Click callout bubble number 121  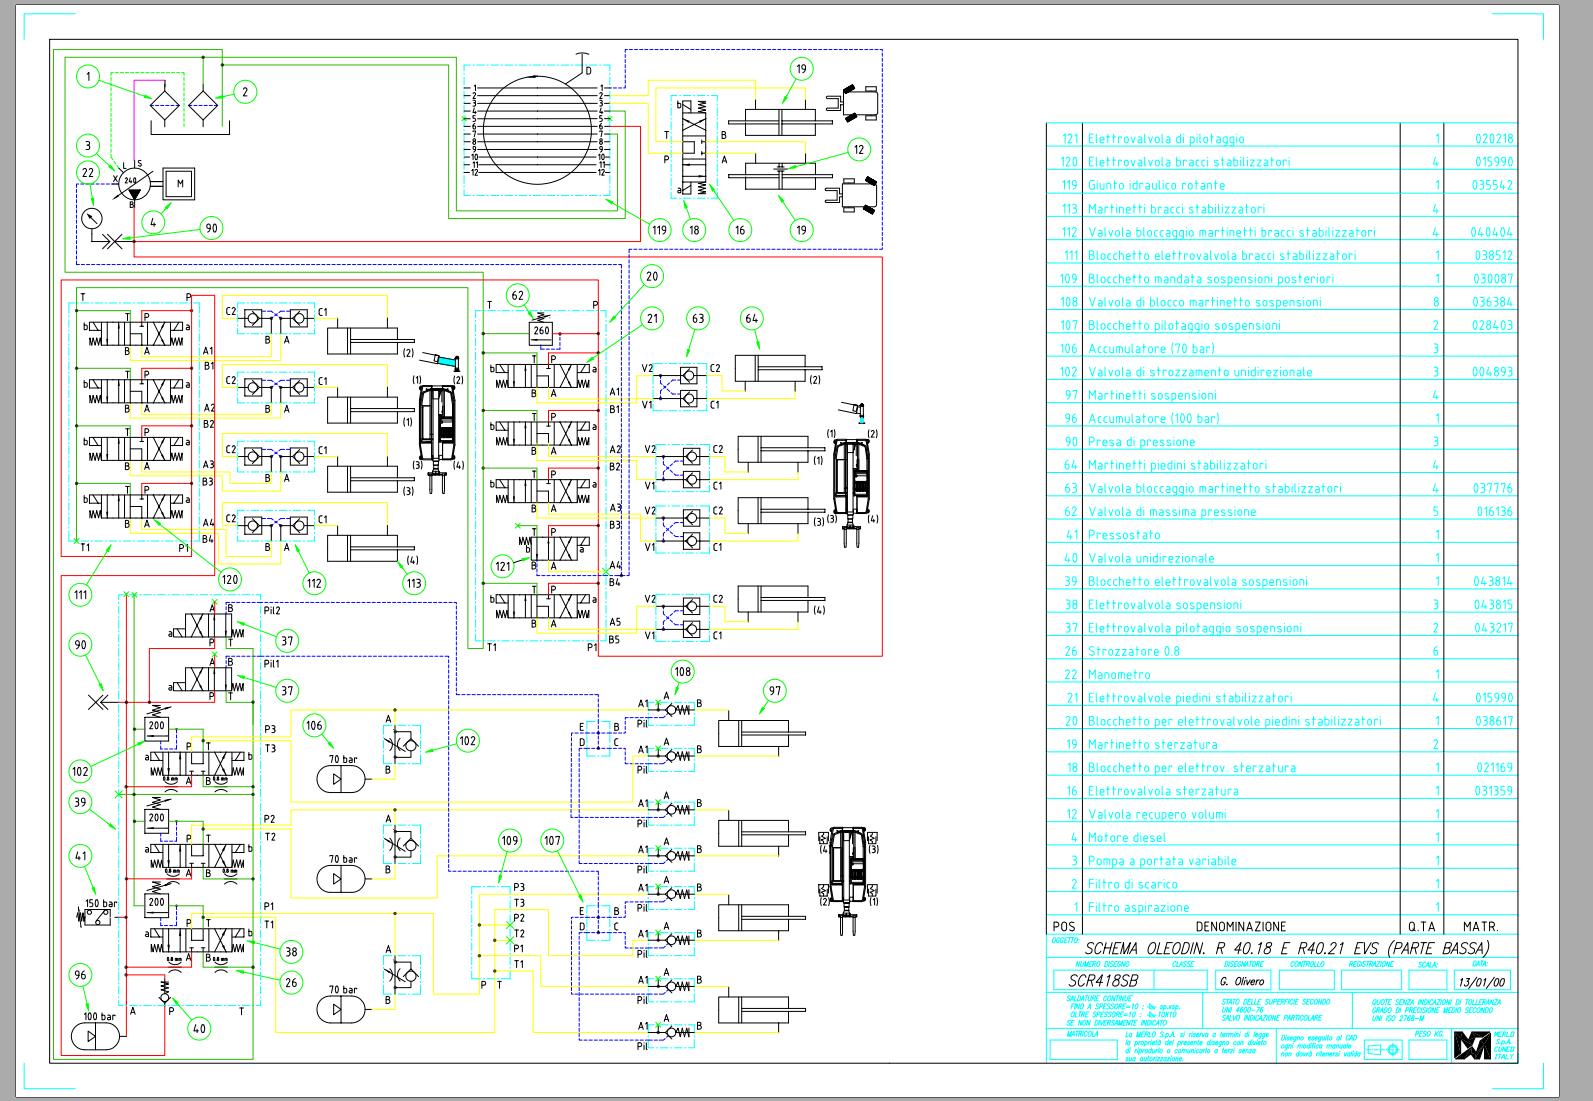point(503,566)
